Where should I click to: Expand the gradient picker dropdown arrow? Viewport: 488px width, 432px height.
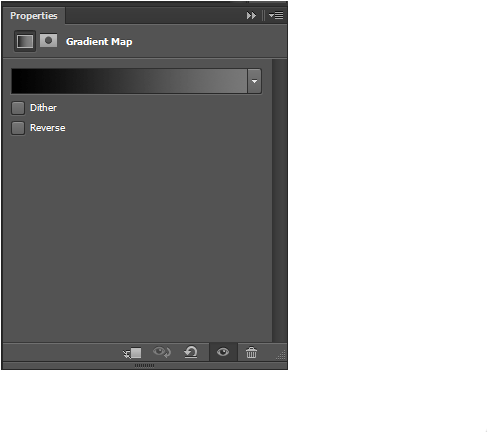[254, 81]
